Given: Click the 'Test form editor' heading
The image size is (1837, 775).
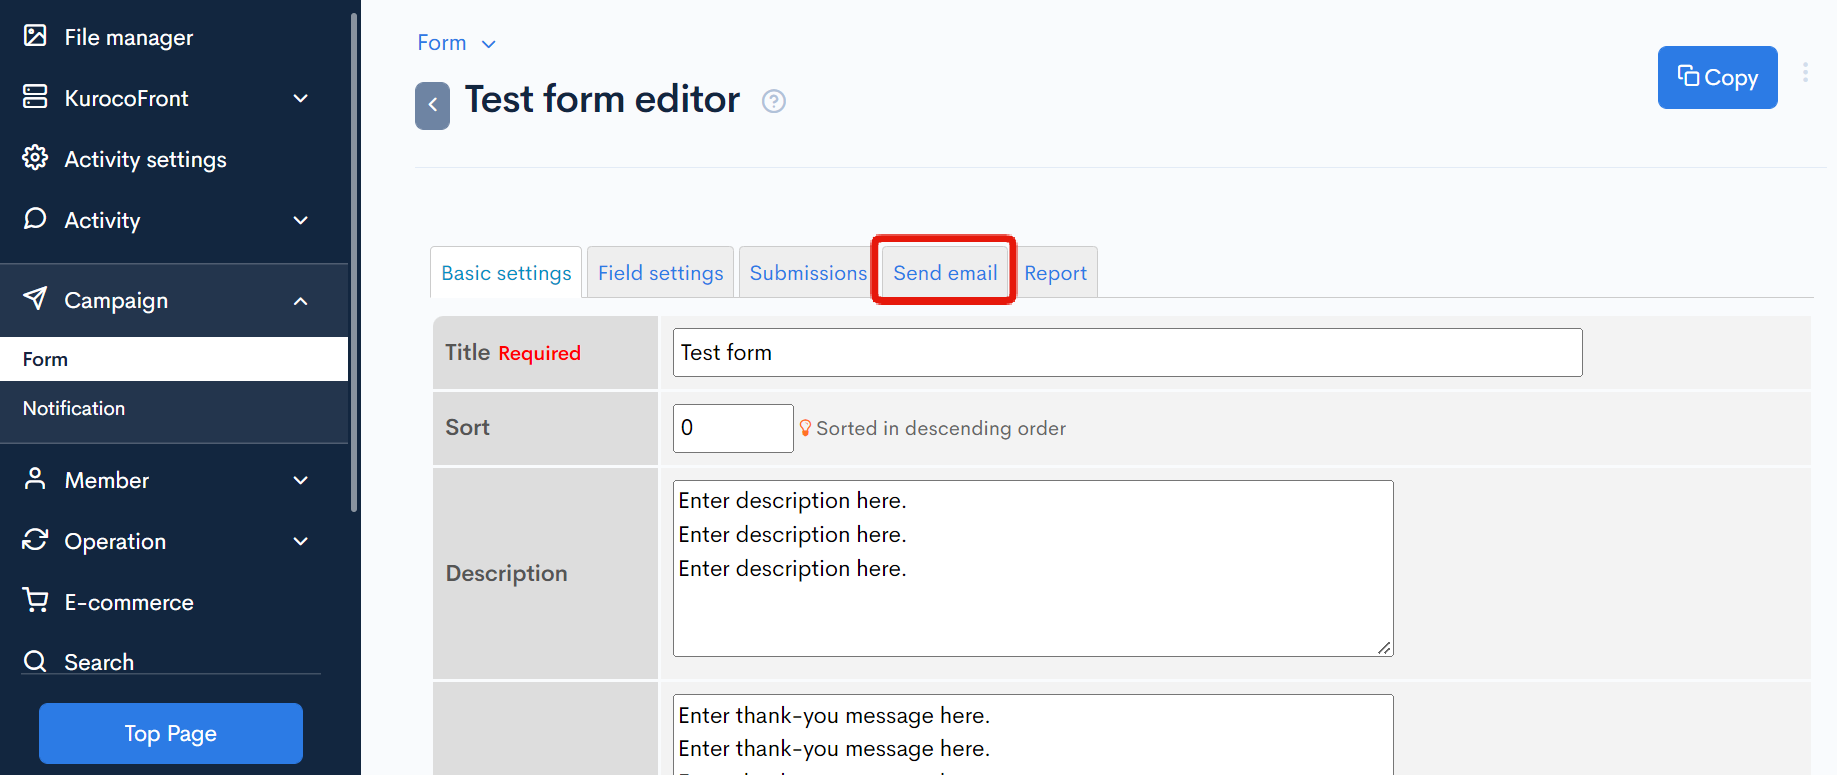Looking at the screenshot, I should click(x=602, y=100).
